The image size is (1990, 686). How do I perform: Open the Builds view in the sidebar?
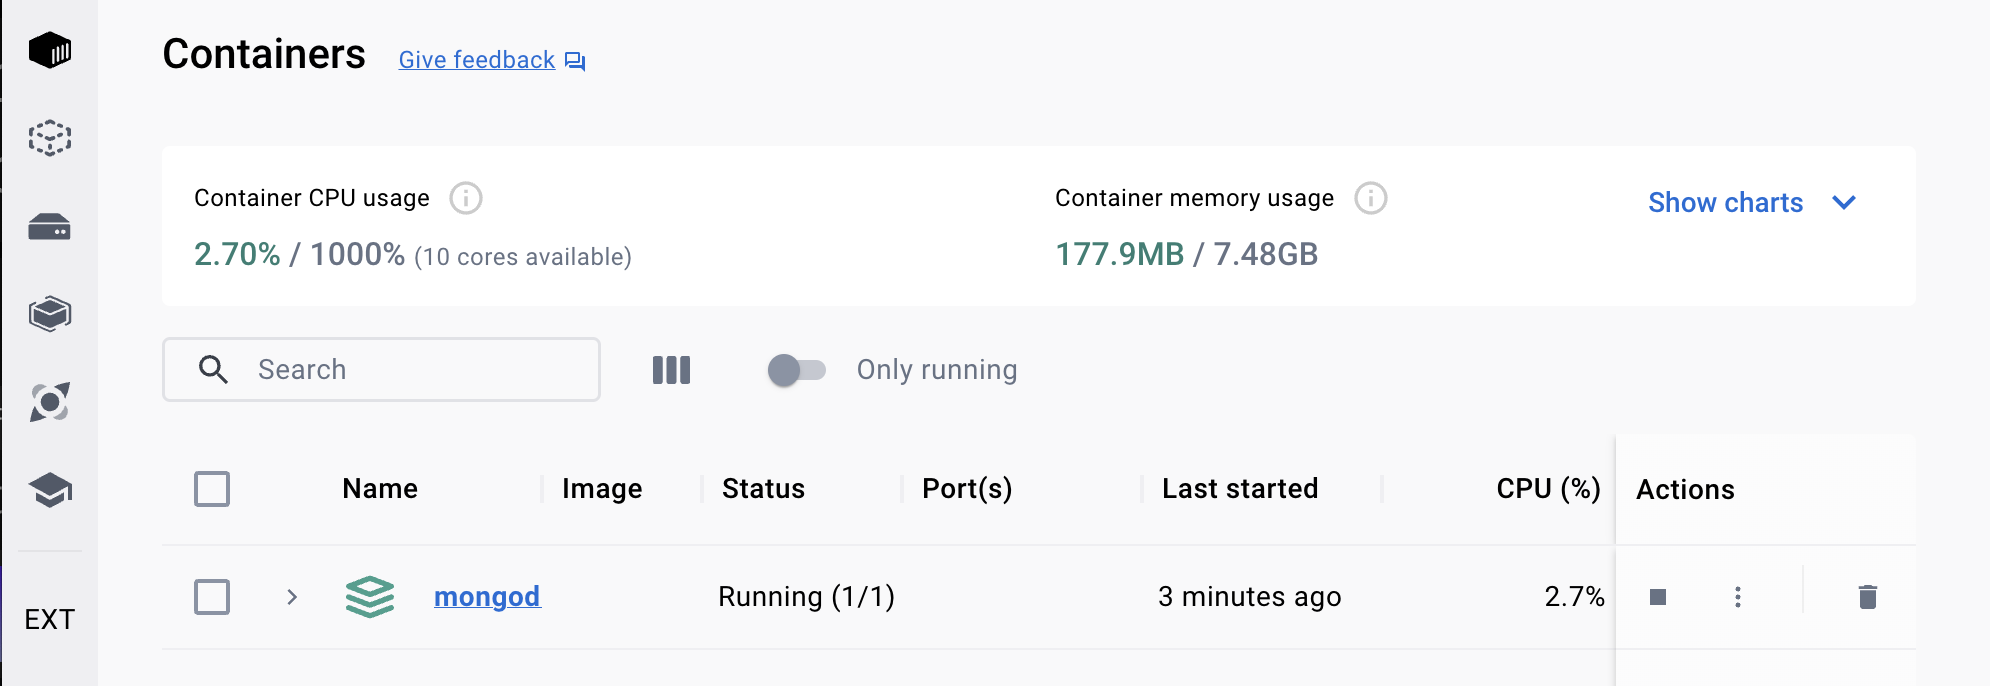52,312
